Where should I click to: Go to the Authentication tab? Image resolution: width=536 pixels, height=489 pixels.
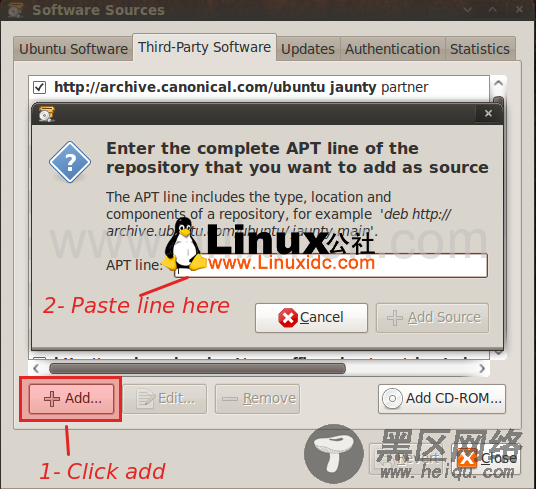coord(392,49)
